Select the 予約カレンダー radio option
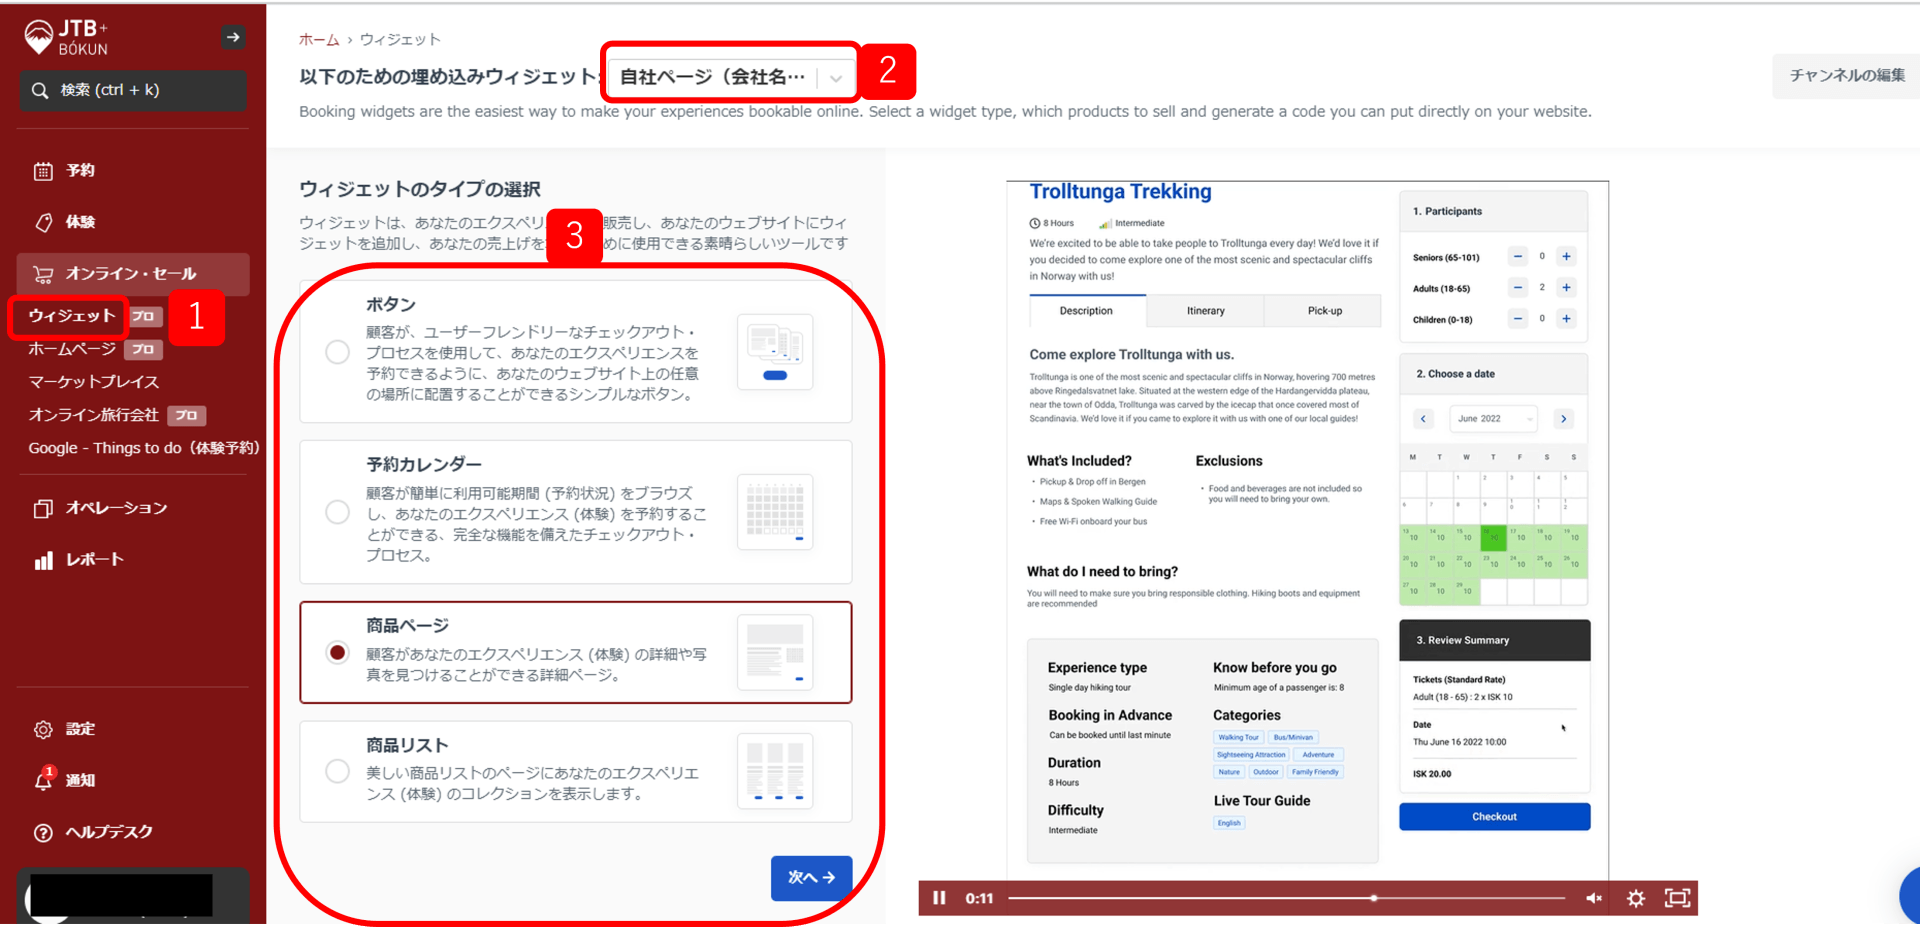This screenshot has width=1920, height=927. point(337,512)
